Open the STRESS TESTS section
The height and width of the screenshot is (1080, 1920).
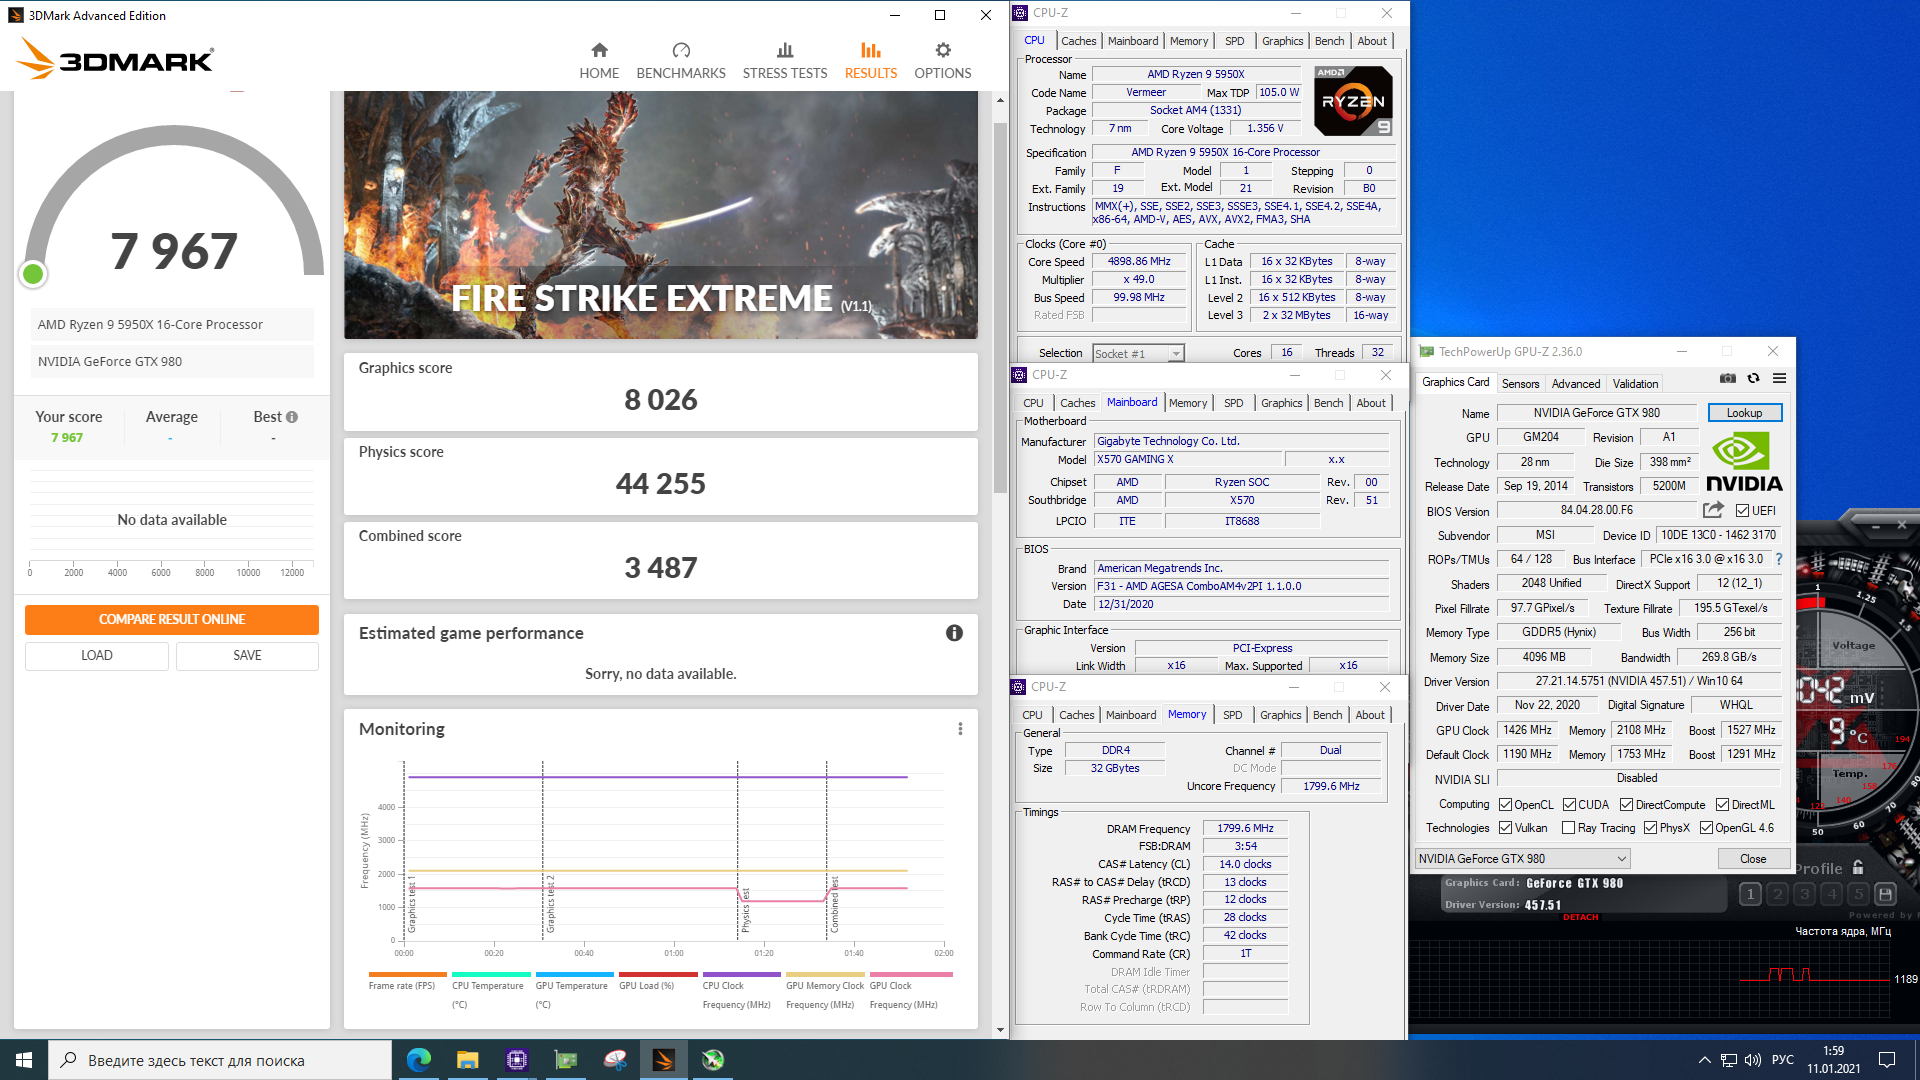tap(785, 61)
